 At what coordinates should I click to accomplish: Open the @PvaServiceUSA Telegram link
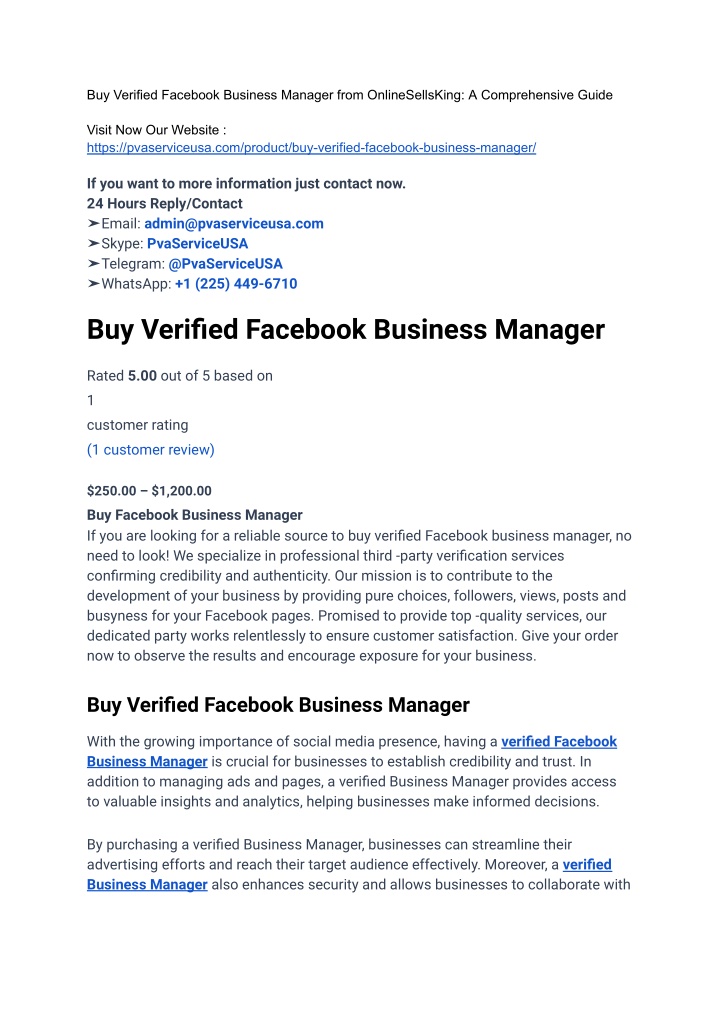pyautogui.click(x=225, y=264)
